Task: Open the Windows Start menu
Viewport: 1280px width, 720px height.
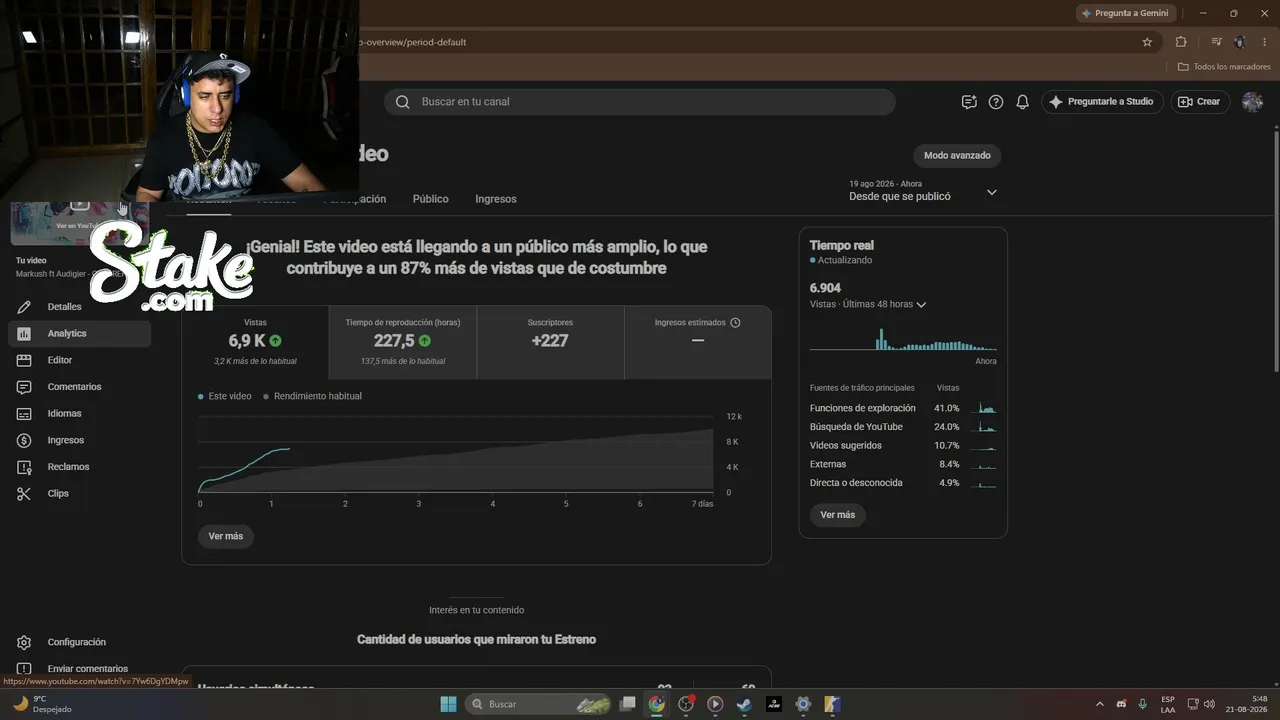Action: tap(448, 704)
